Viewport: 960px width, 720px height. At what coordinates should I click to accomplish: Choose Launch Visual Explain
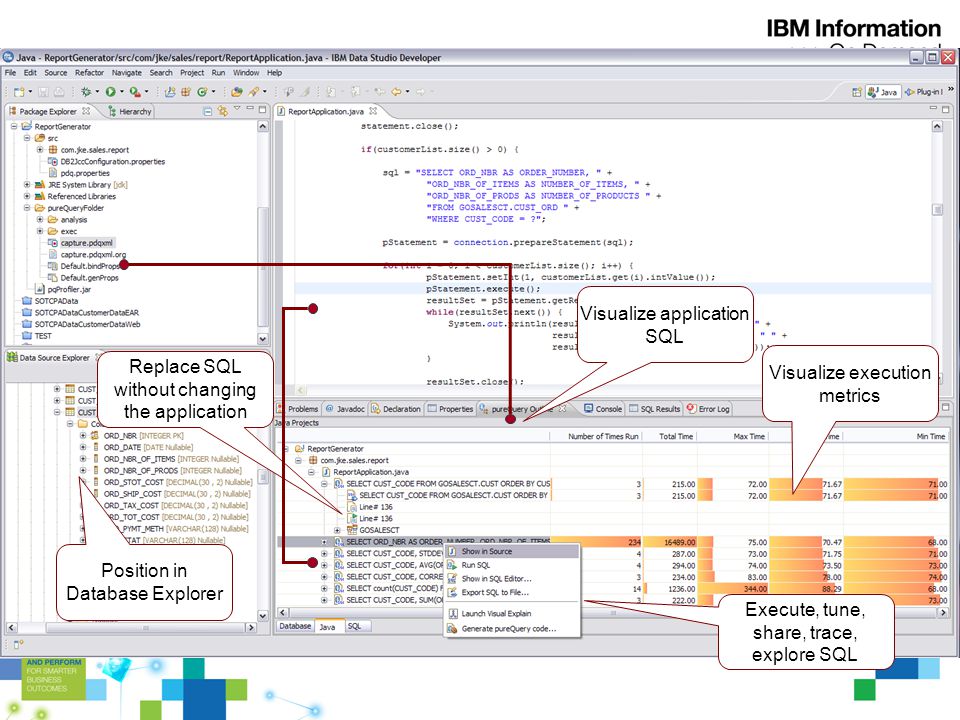512,613
